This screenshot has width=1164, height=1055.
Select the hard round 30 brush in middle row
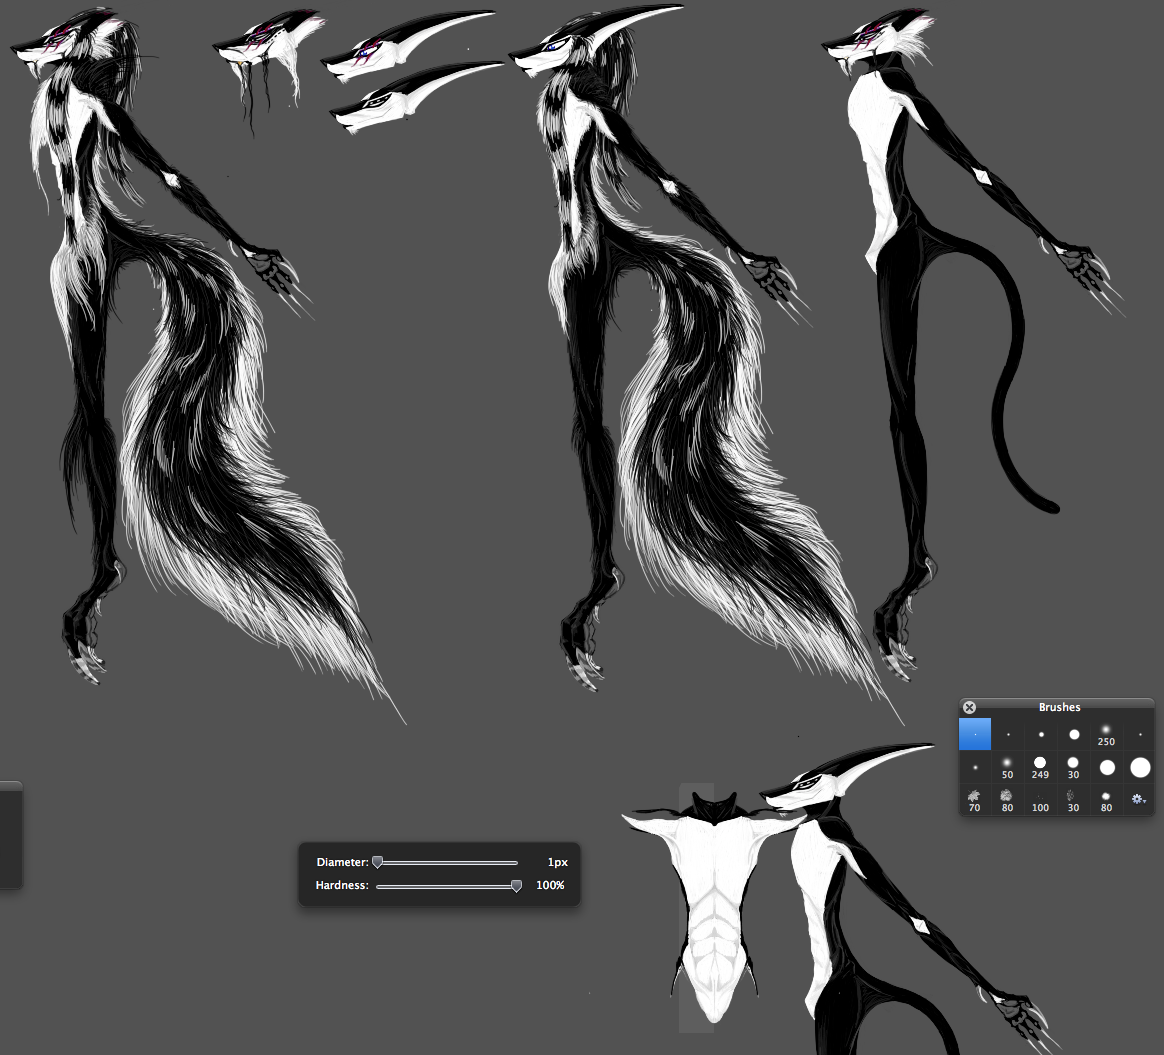[x=1073, y=767]
